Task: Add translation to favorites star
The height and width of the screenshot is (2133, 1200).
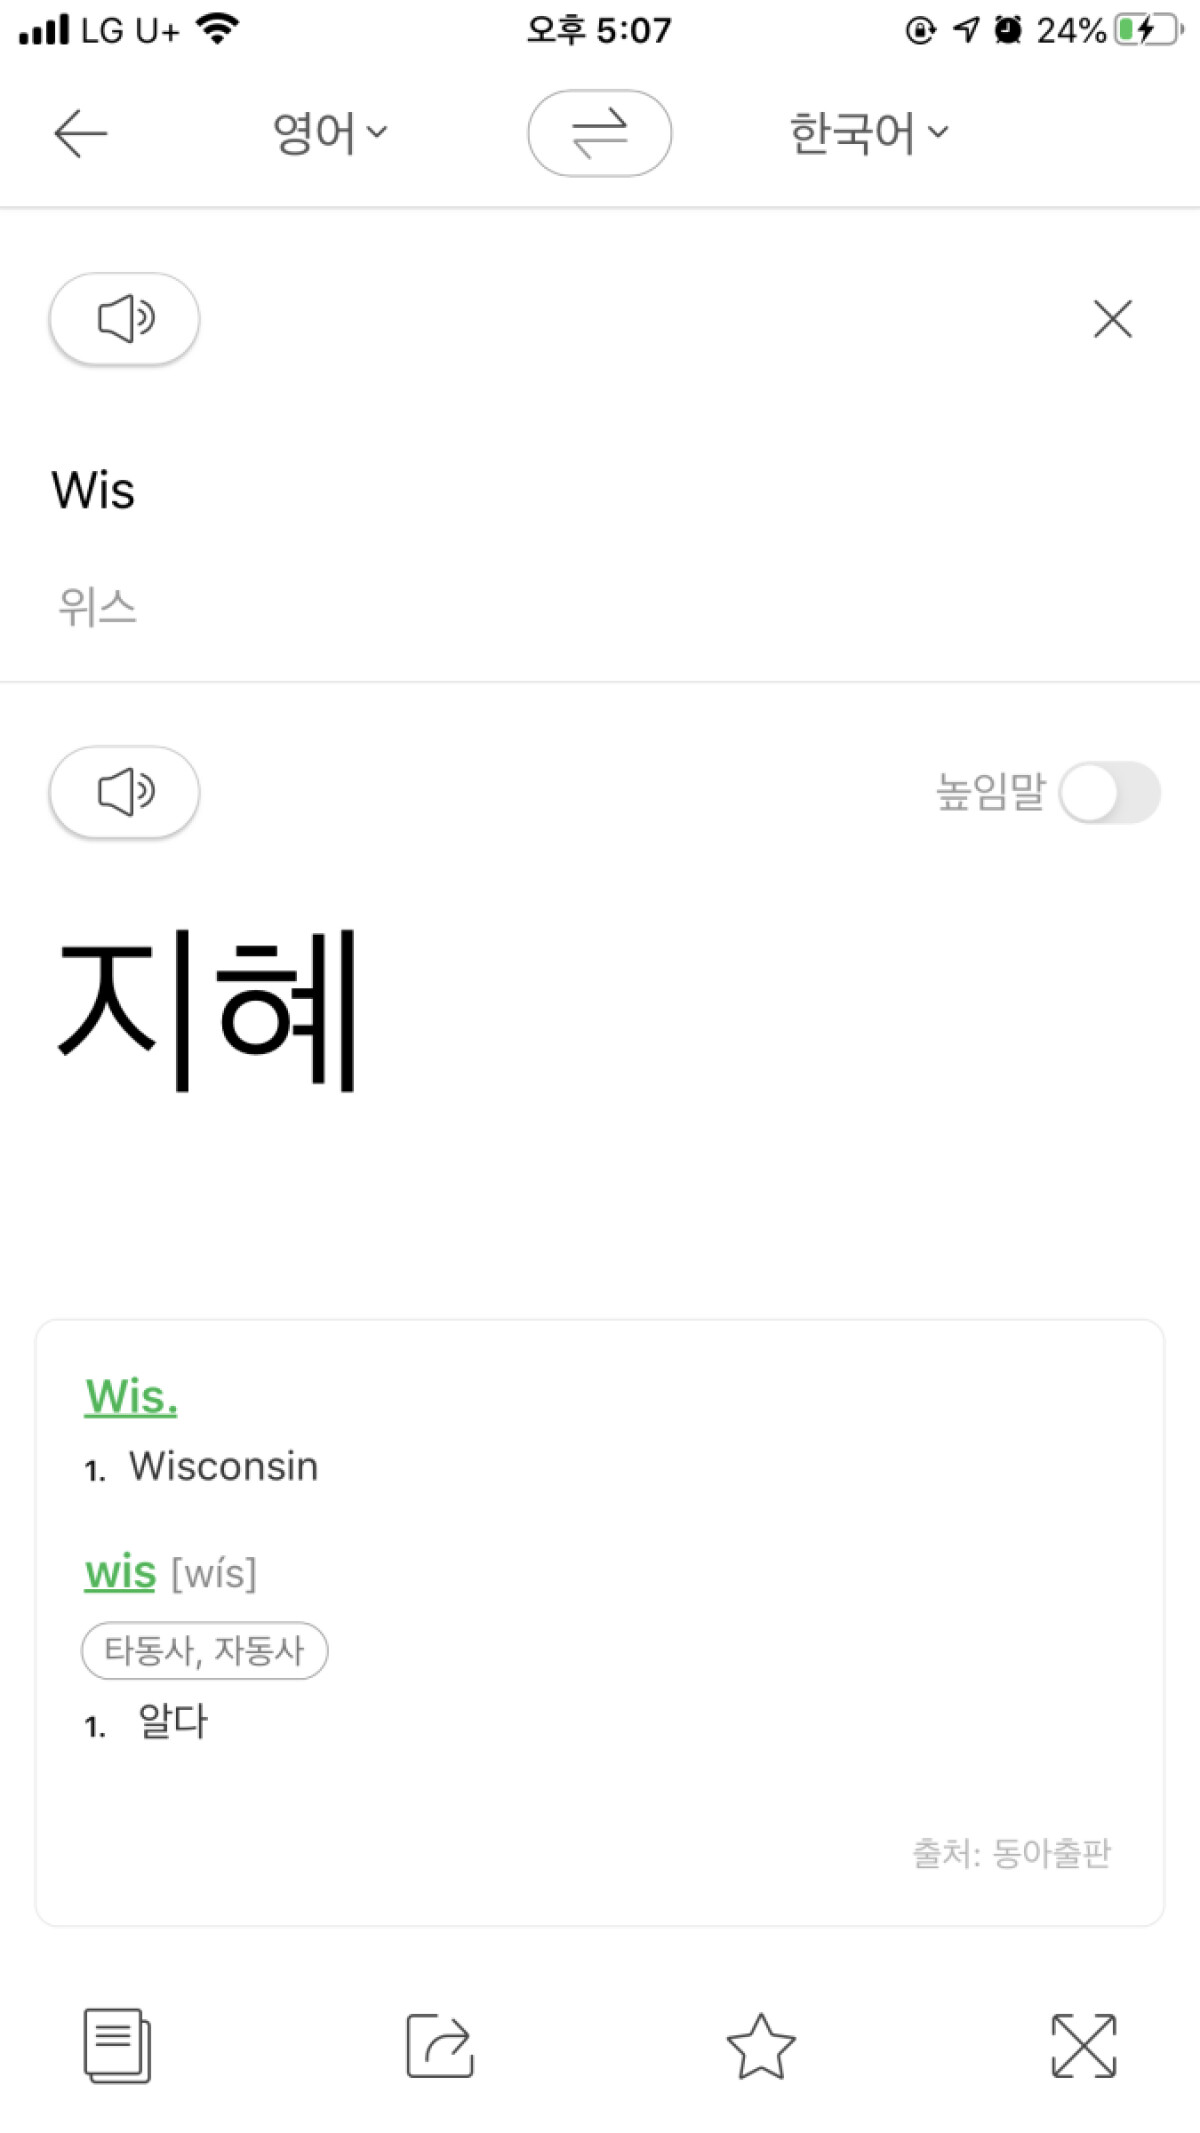Action: pyautogui.click(x=761, y=2046)
